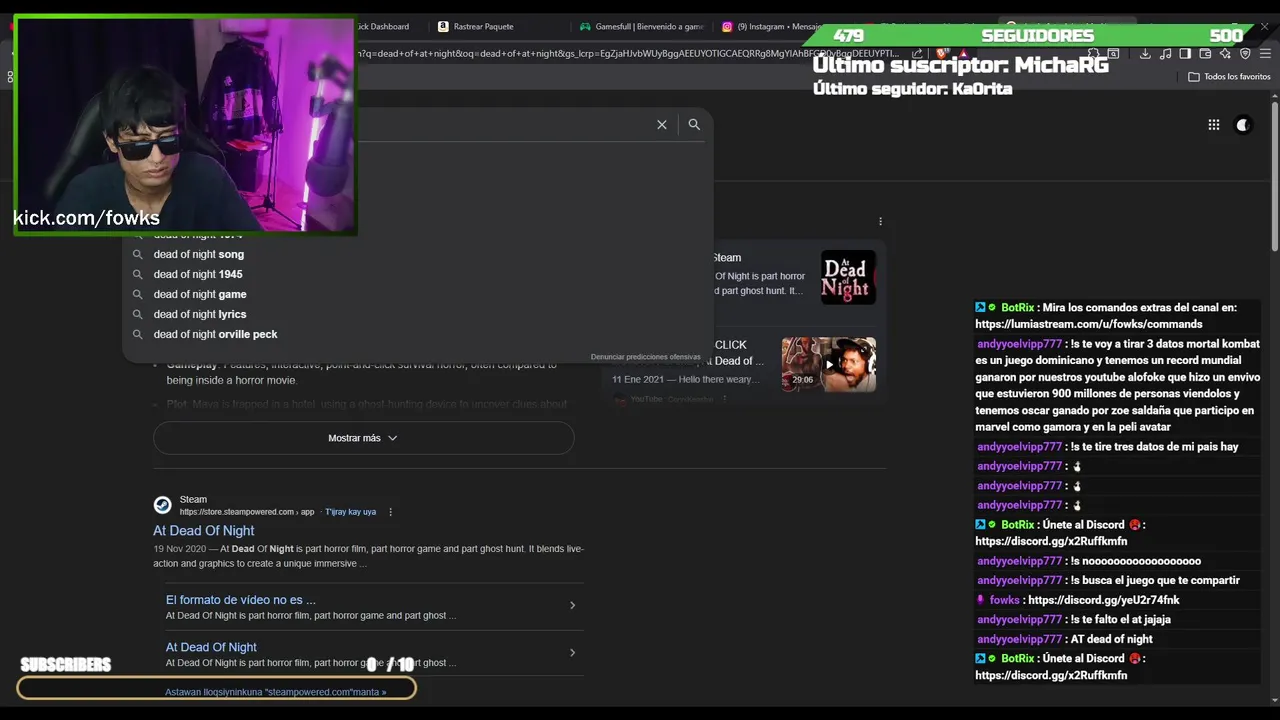The width and height of the screenshot is (1280, 720).
Task: Click the magnifier search button in search box
Action: point(694,125)
